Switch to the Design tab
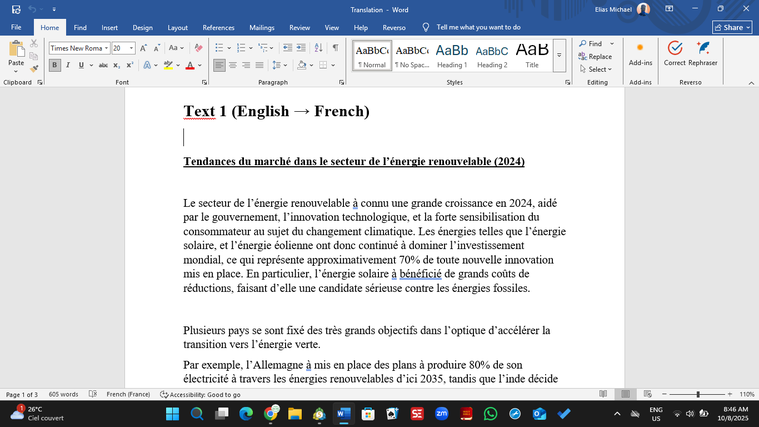The height and width of the screenshot is (427, 759). [142, 28]
